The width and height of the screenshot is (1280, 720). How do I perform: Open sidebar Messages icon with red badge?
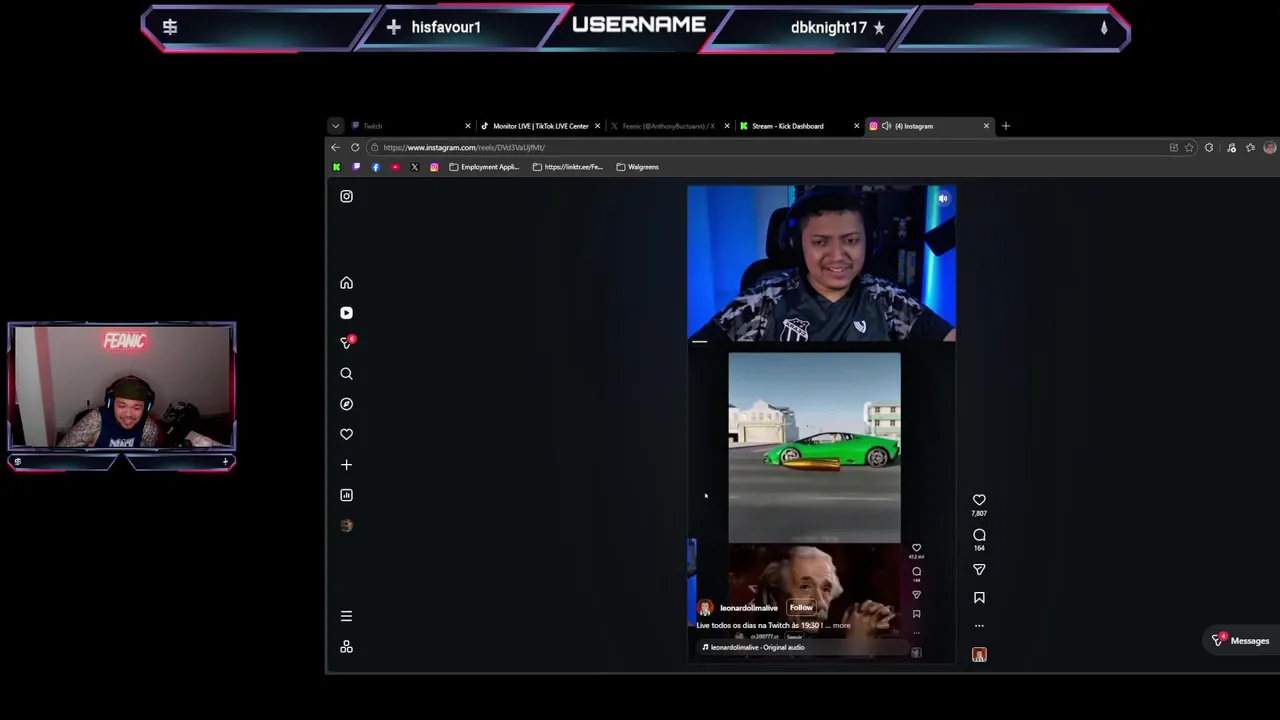pos(347,342)
